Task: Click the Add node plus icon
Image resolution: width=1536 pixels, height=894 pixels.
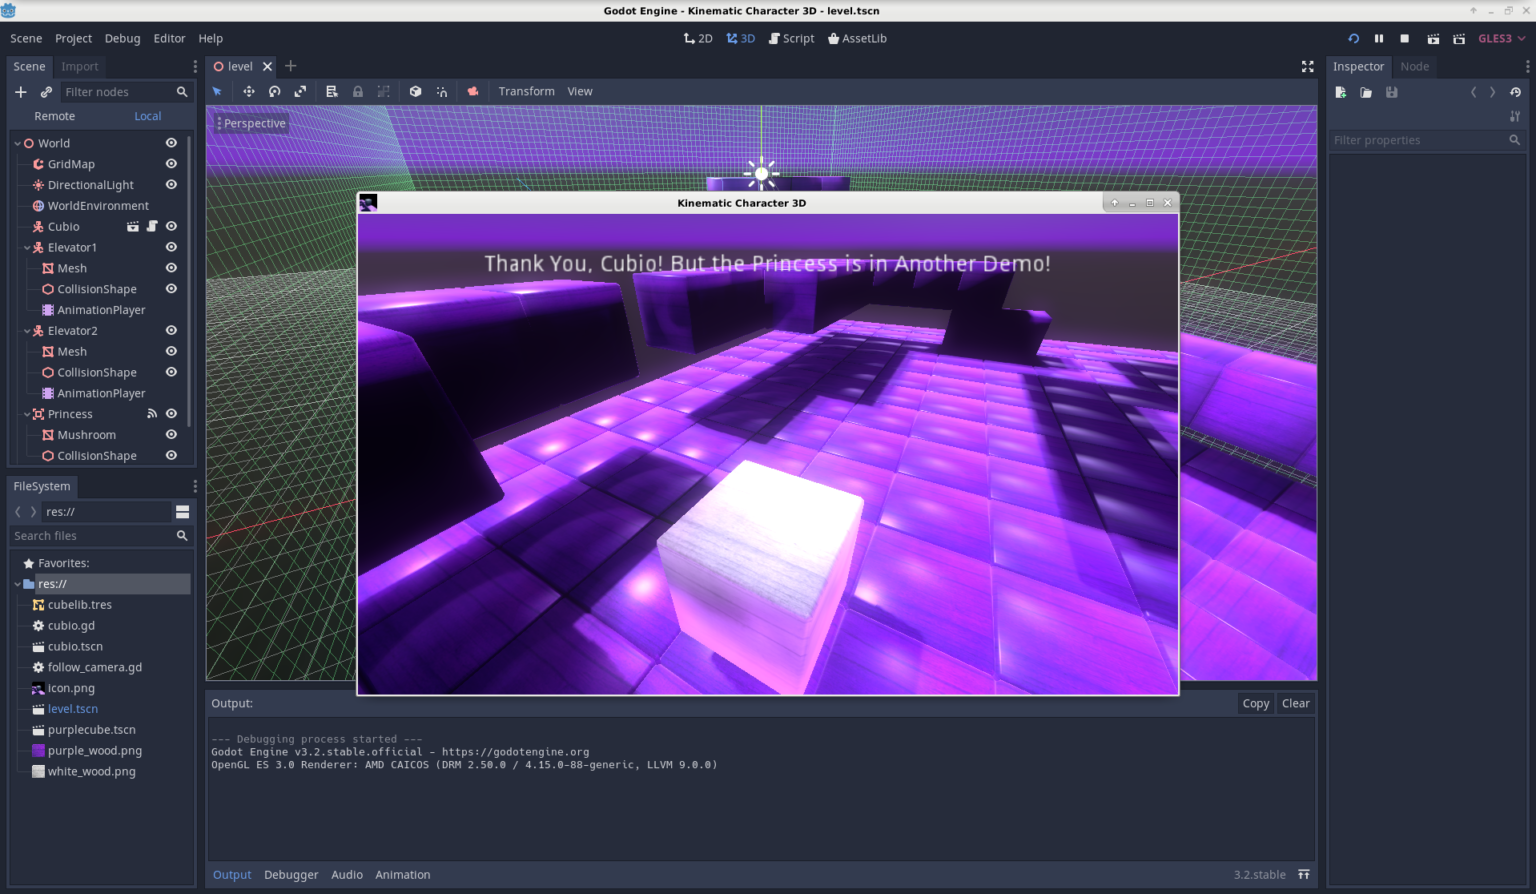Action: (x=21, y=92)
